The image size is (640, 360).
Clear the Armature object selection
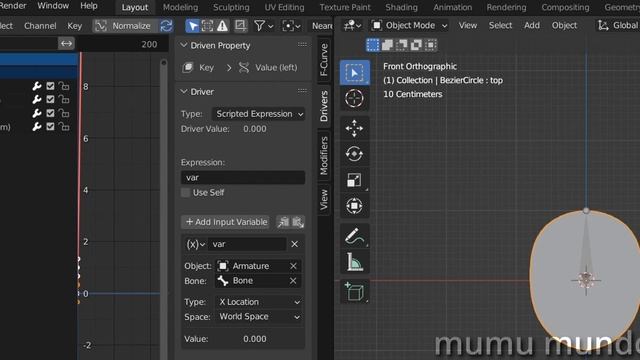[x=293, y=266]
